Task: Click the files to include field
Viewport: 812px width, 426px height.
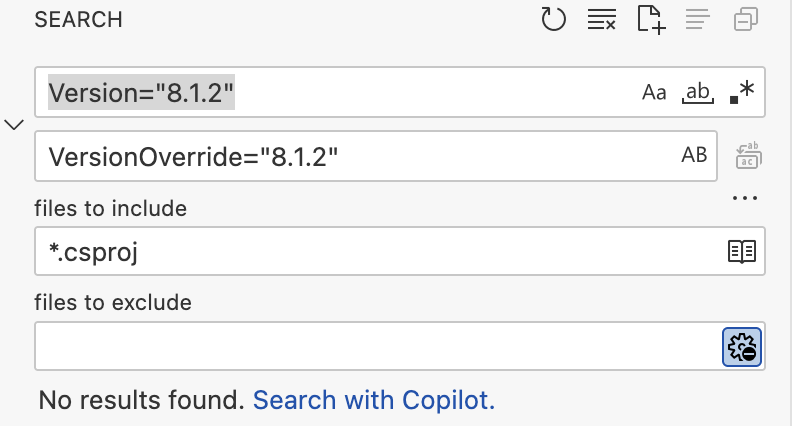Action: coord(380,252)
